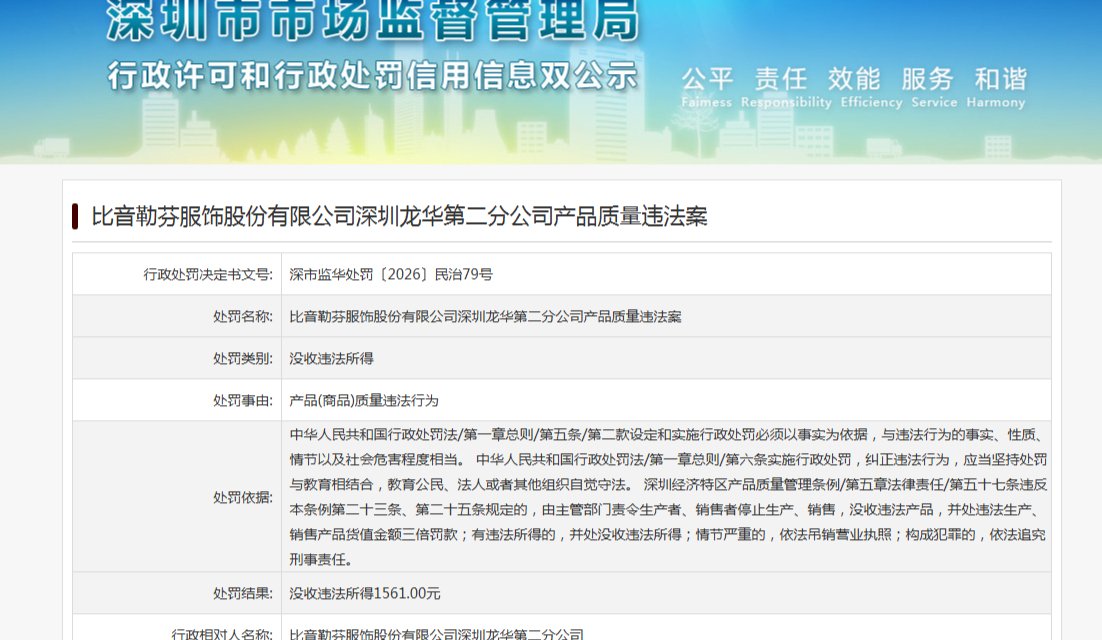Screen dimensions: 1102x640
Task: Click the 处罚名称 value row text
Action: click(485, 317)
